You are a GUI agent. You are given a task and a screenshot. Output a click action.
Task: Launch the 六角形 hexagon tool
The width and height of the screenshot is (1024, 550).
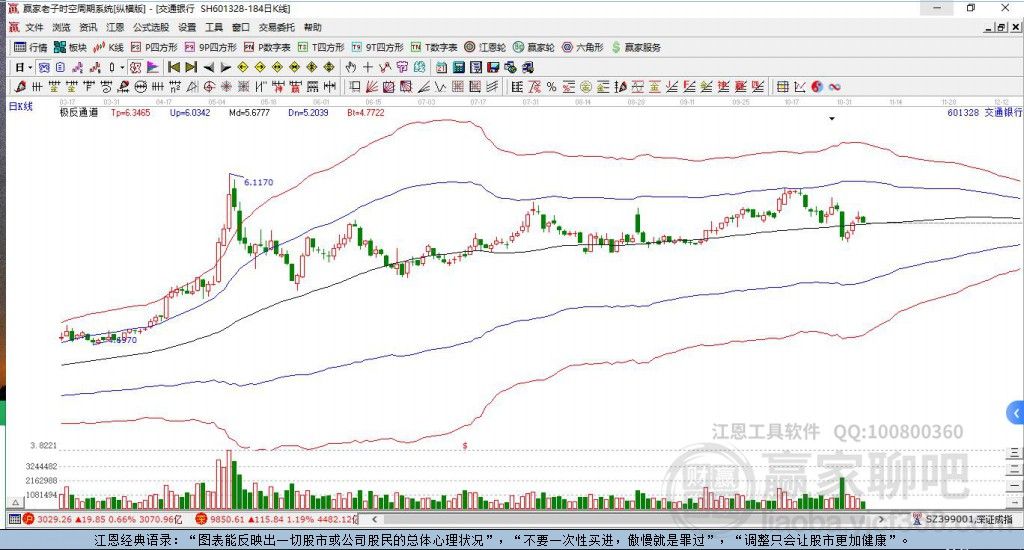pos(586,47)
